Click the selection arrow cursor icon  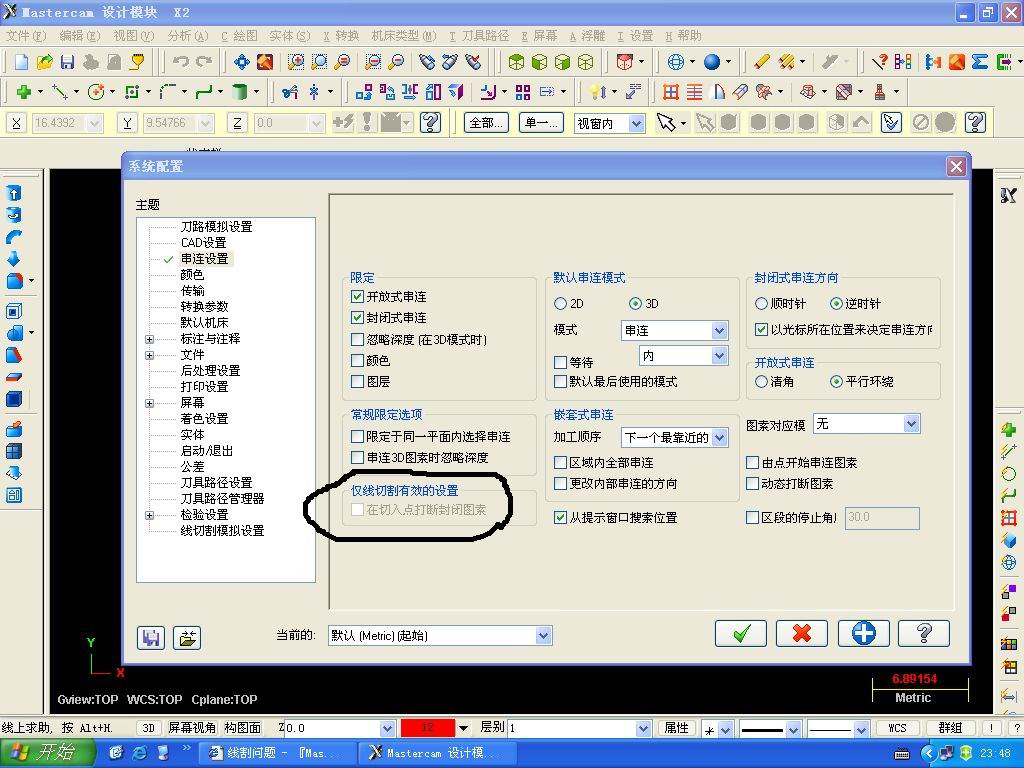pos(665,122)
